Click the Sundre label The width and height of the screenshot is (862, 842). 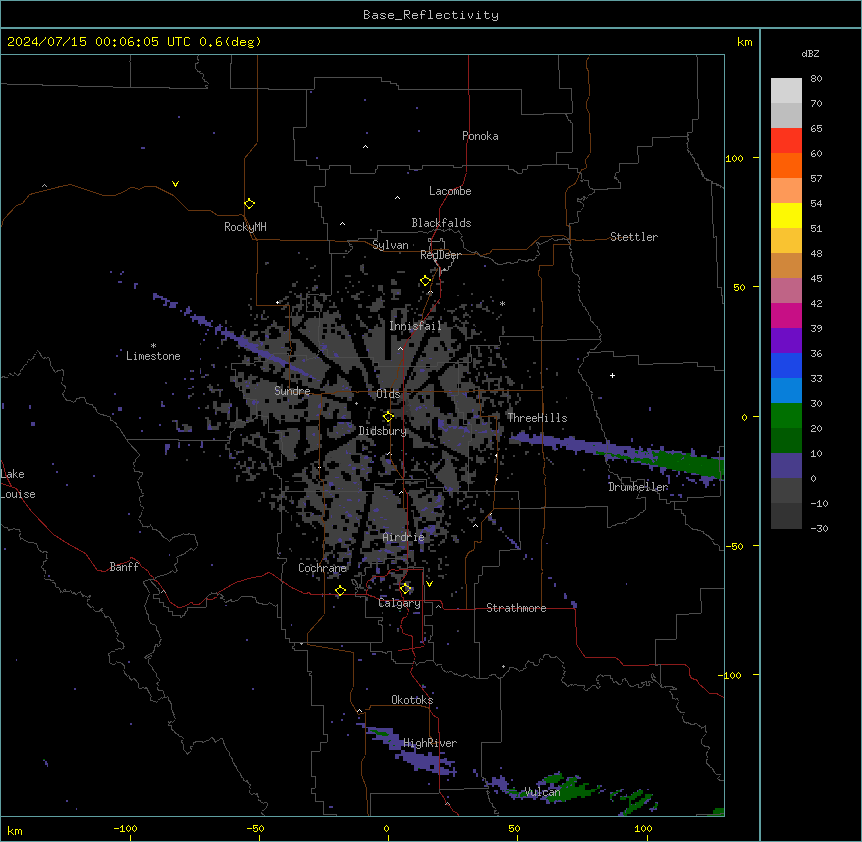pos(292,391)
